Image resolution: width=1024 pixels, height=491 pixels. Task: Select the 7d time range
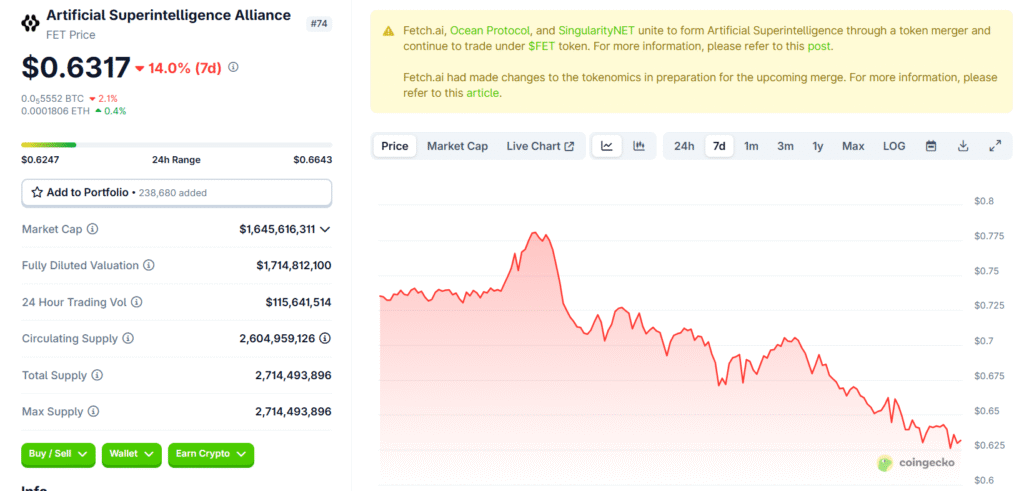[719, 146]
